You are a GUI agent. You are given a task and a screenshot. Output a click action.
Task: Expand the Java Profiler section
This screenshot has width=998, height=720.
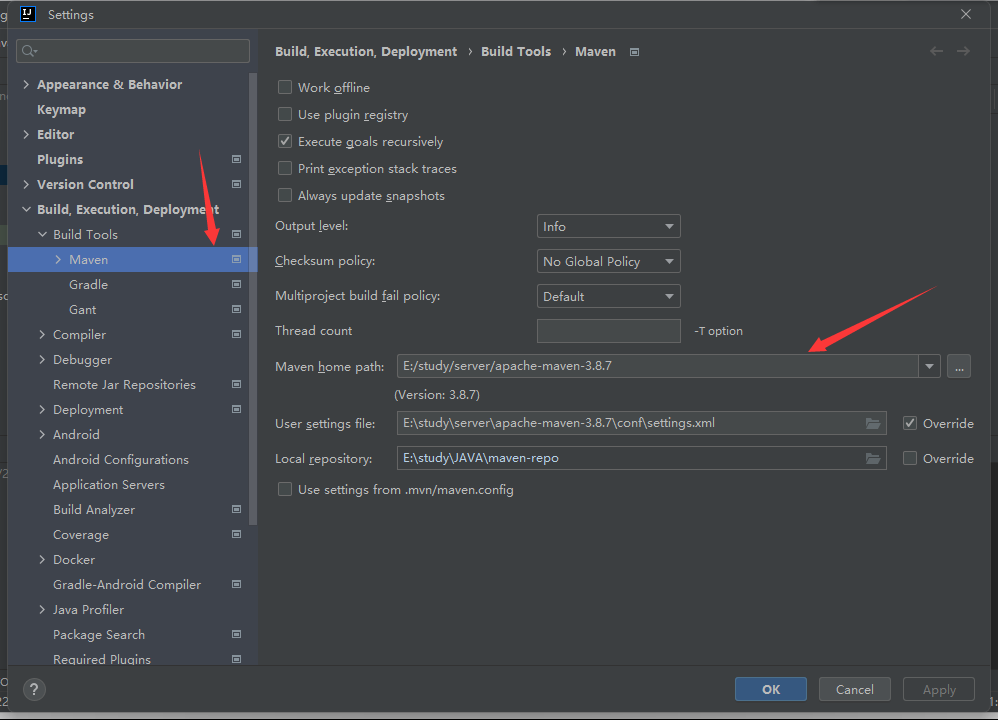click(x=42, y=610)
